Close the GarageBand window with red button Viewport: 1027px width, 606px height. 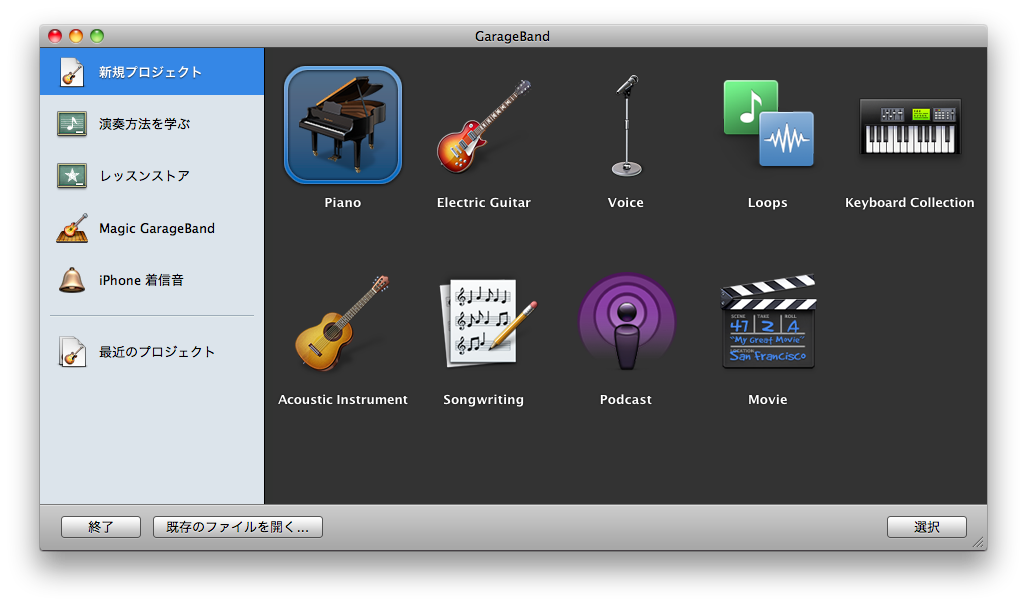[55, 36]
